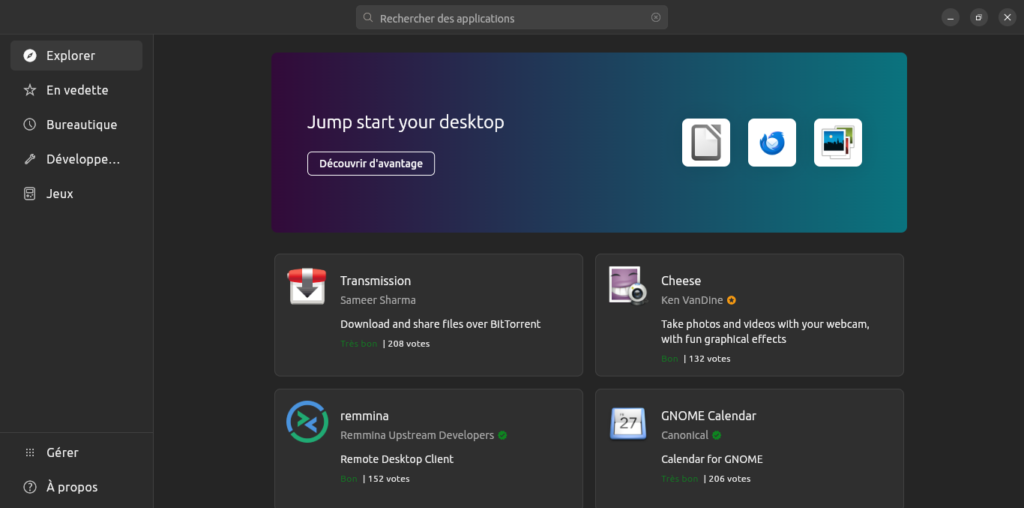Click the star badge next to Ken VanDine

731,300
